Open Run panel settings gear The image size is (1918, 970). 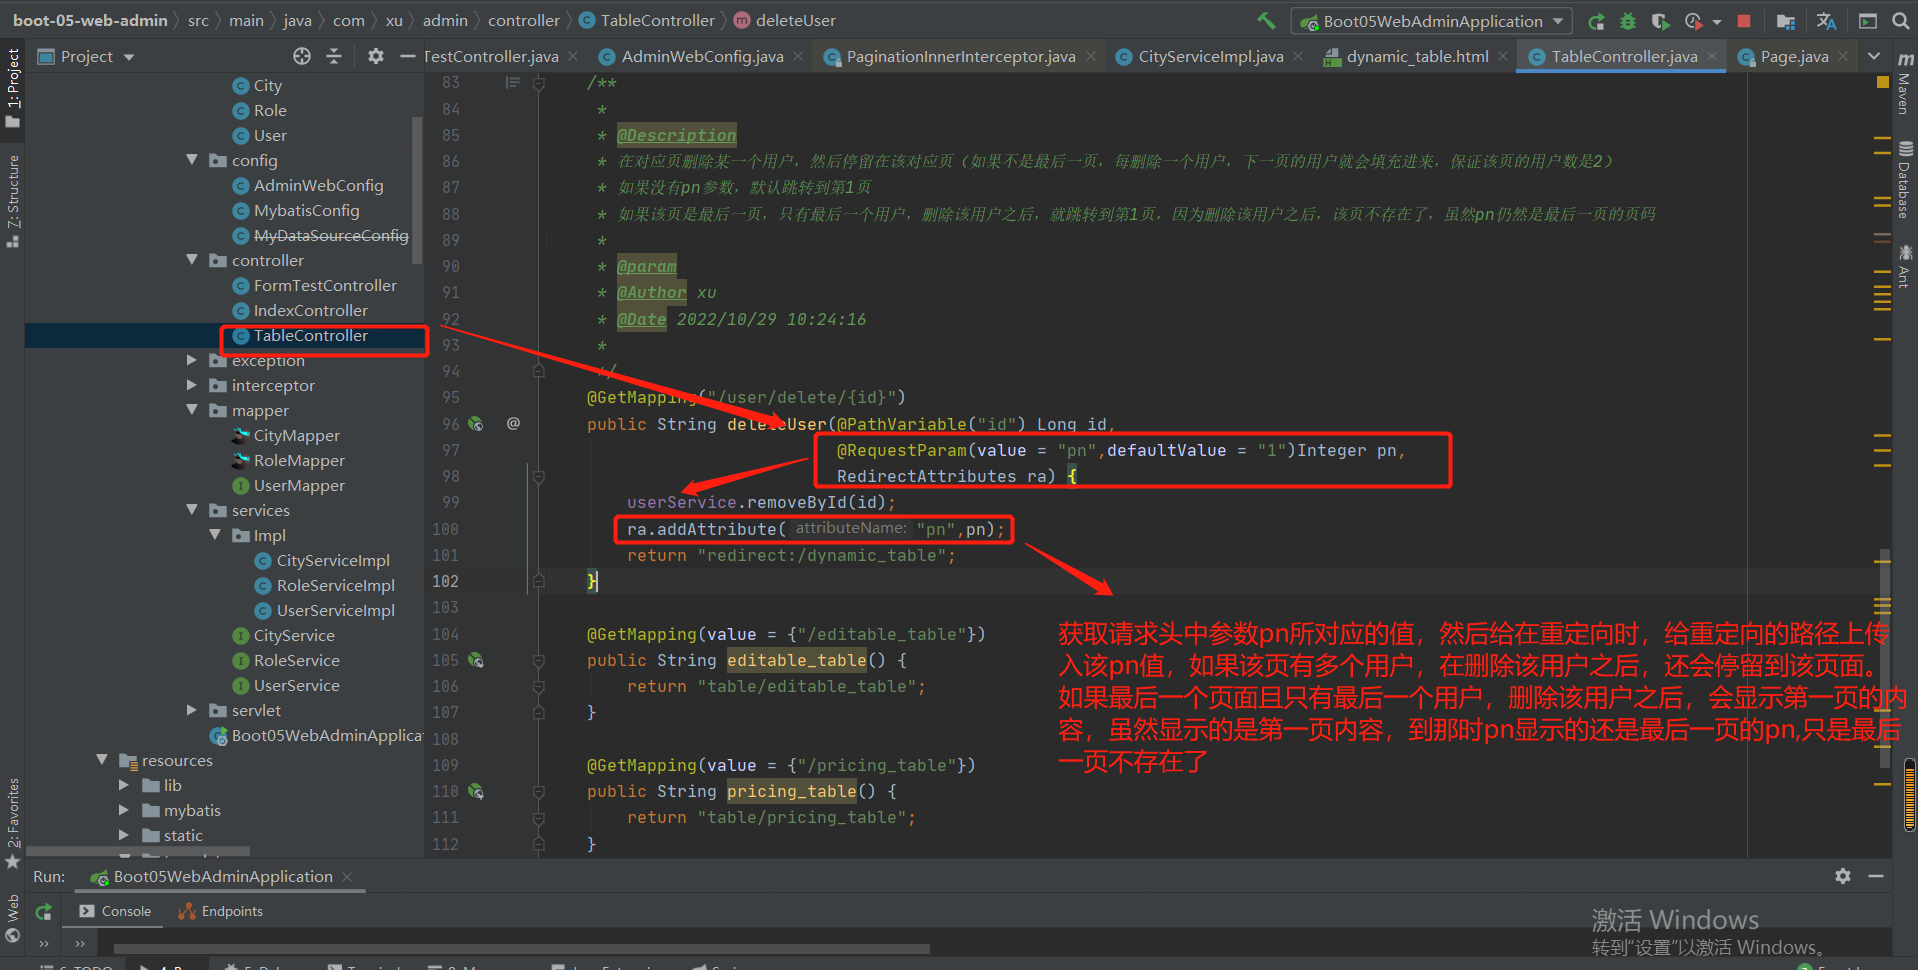coord(1843,876)
